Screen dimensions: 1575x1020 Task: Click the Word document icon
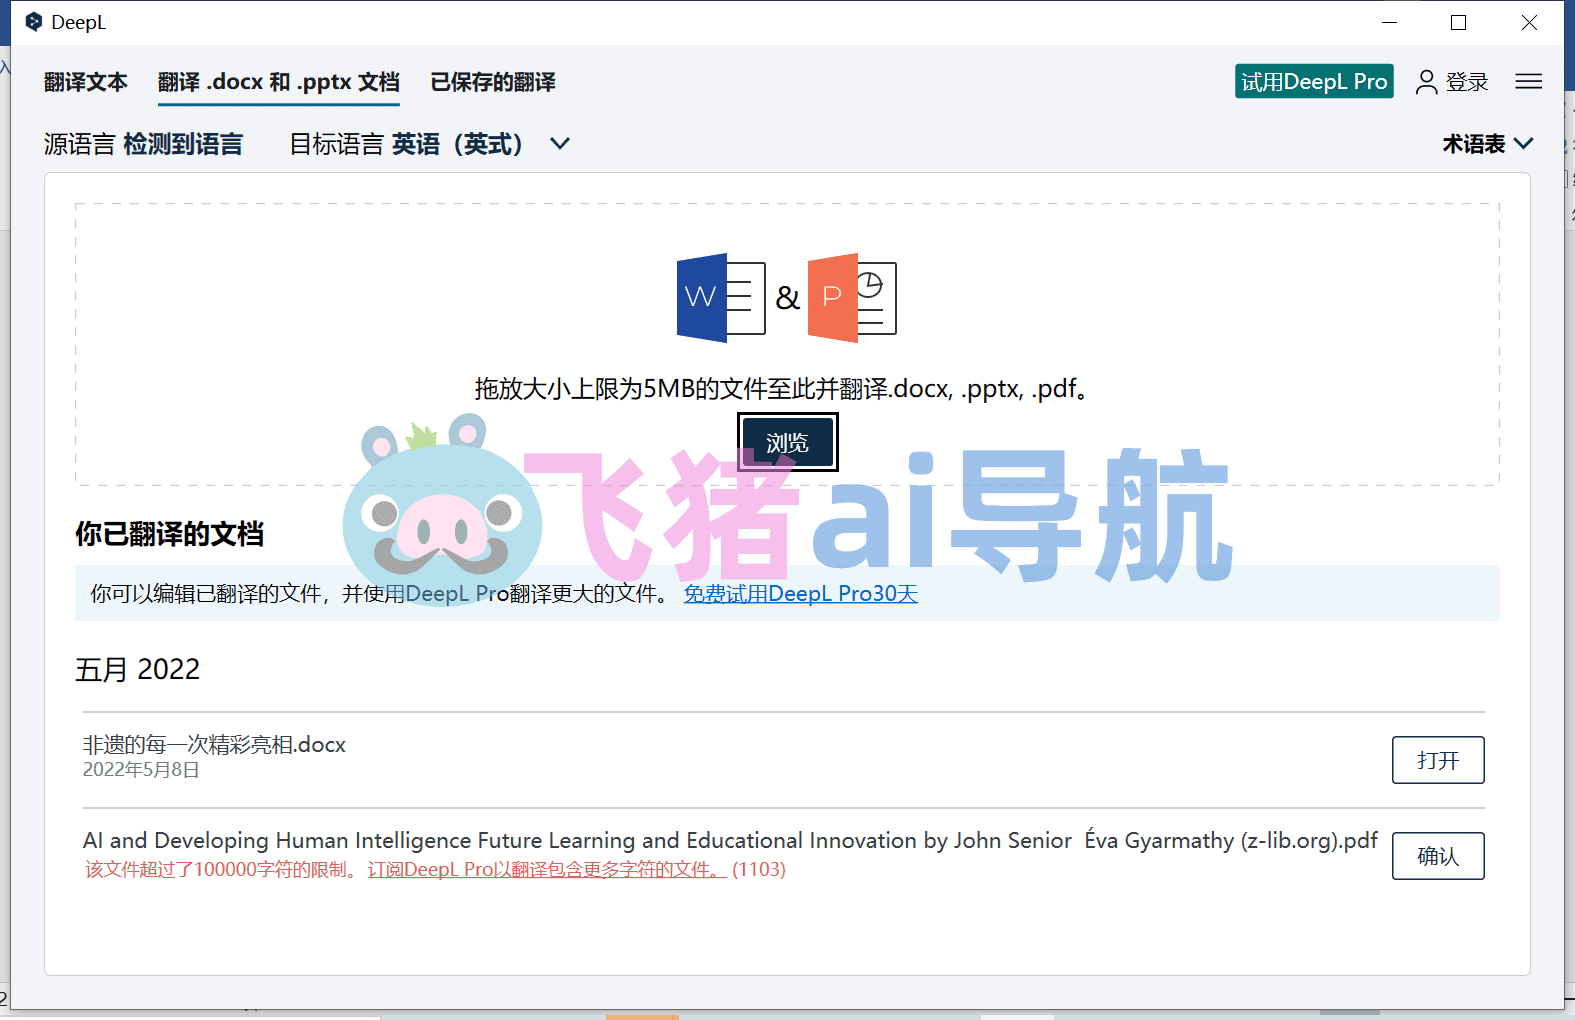[721, 298]
